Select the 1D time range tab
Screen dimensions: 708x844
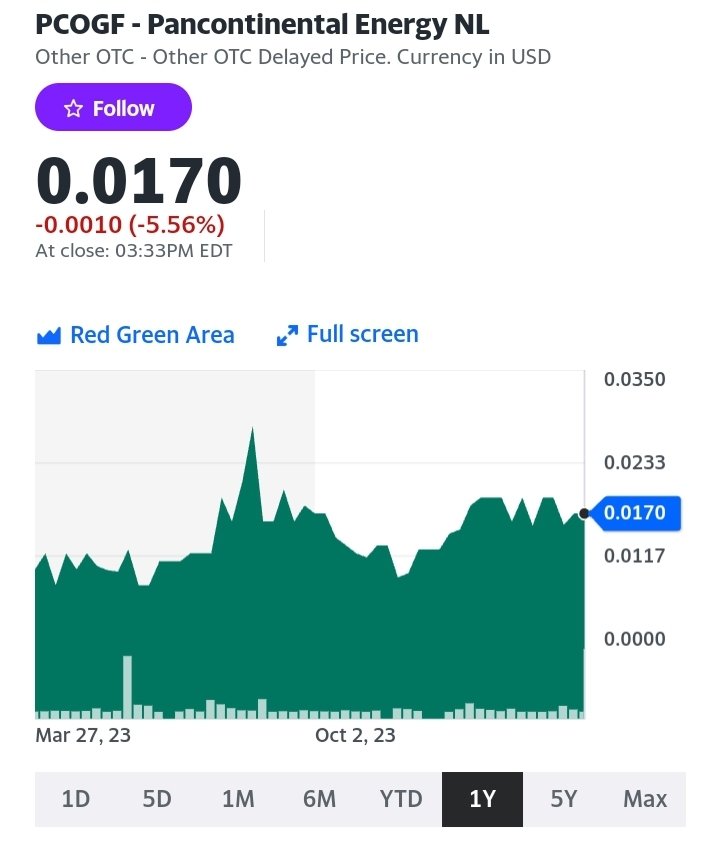tap(75, 799)
